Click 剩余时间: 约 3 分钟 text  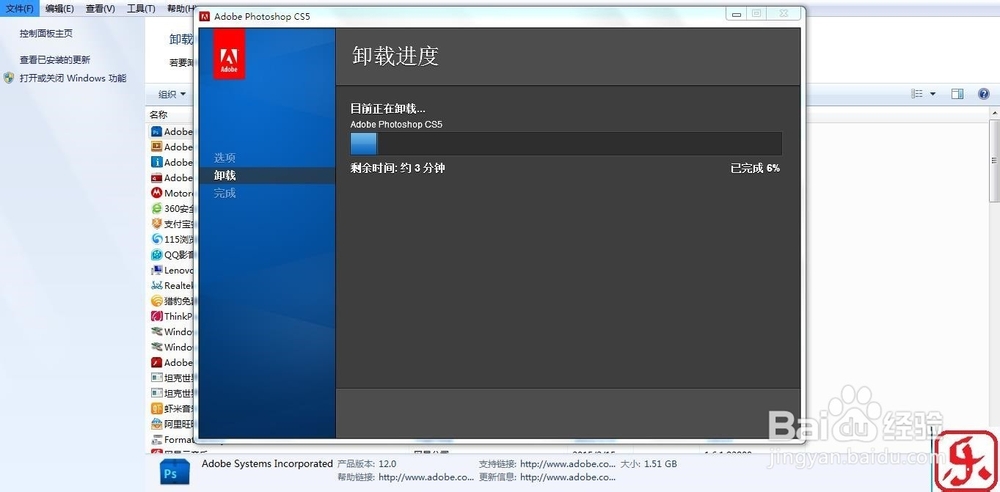[397, 168]
